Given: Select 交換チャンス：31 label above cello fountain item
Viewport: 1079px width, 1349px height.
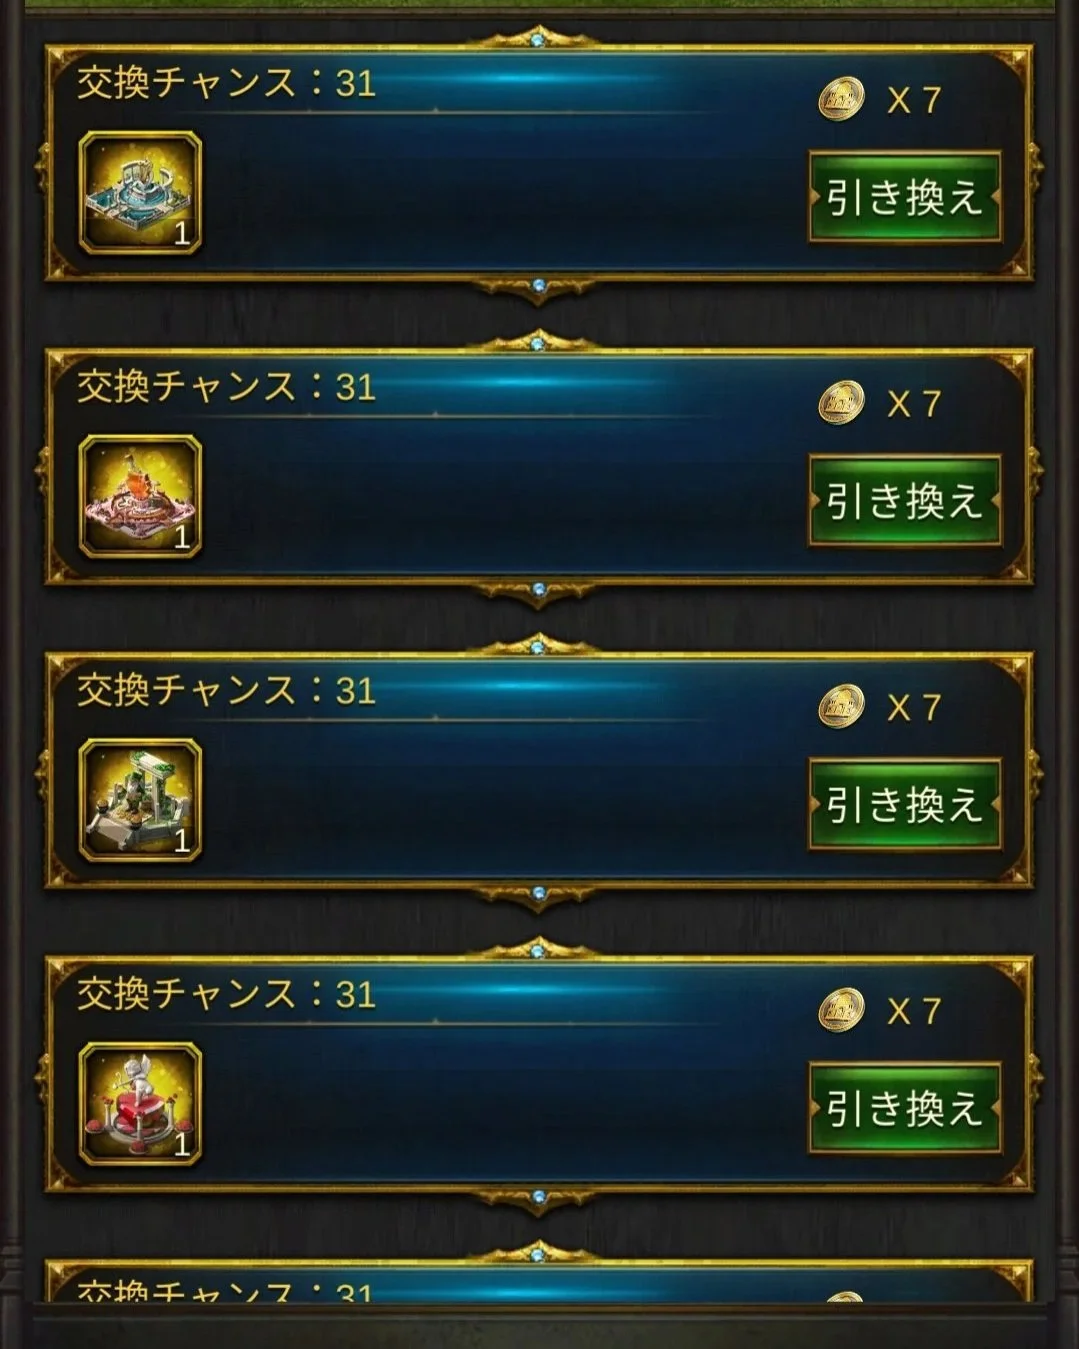Looking at the screenshot, I should coord(227,387).
